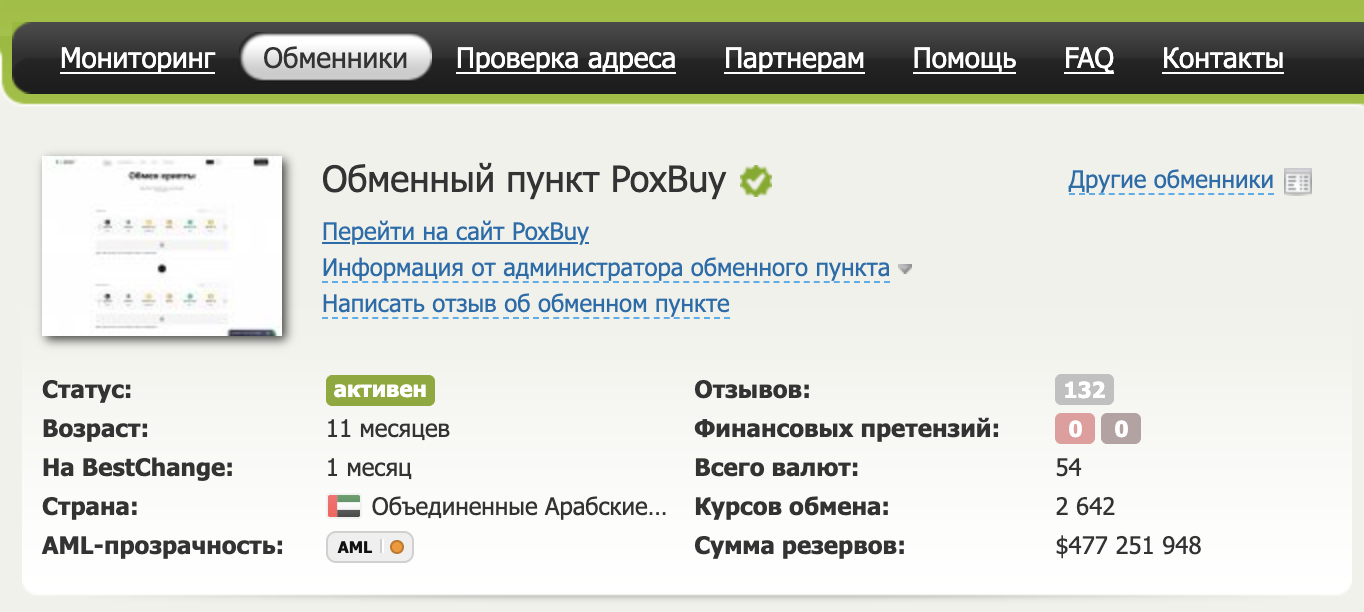Image resolution: width=1364 pixels, height=612 pixels.
Task: Select the Обменники tab
Action: (336, 58)
